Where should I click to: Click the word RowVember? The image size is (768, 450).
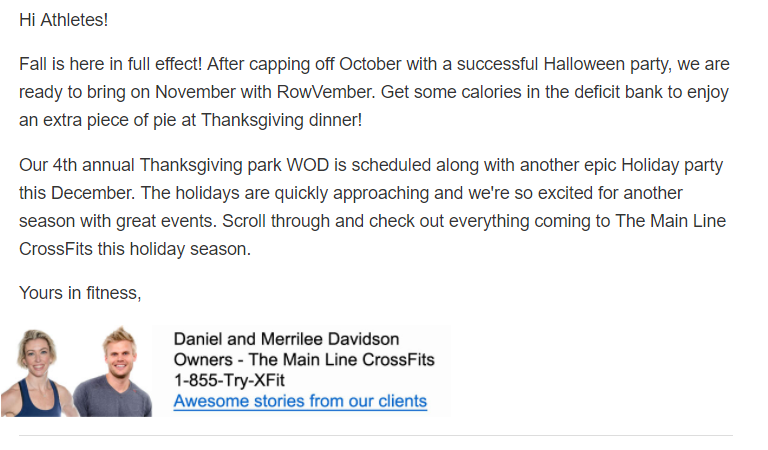(326, 92)
